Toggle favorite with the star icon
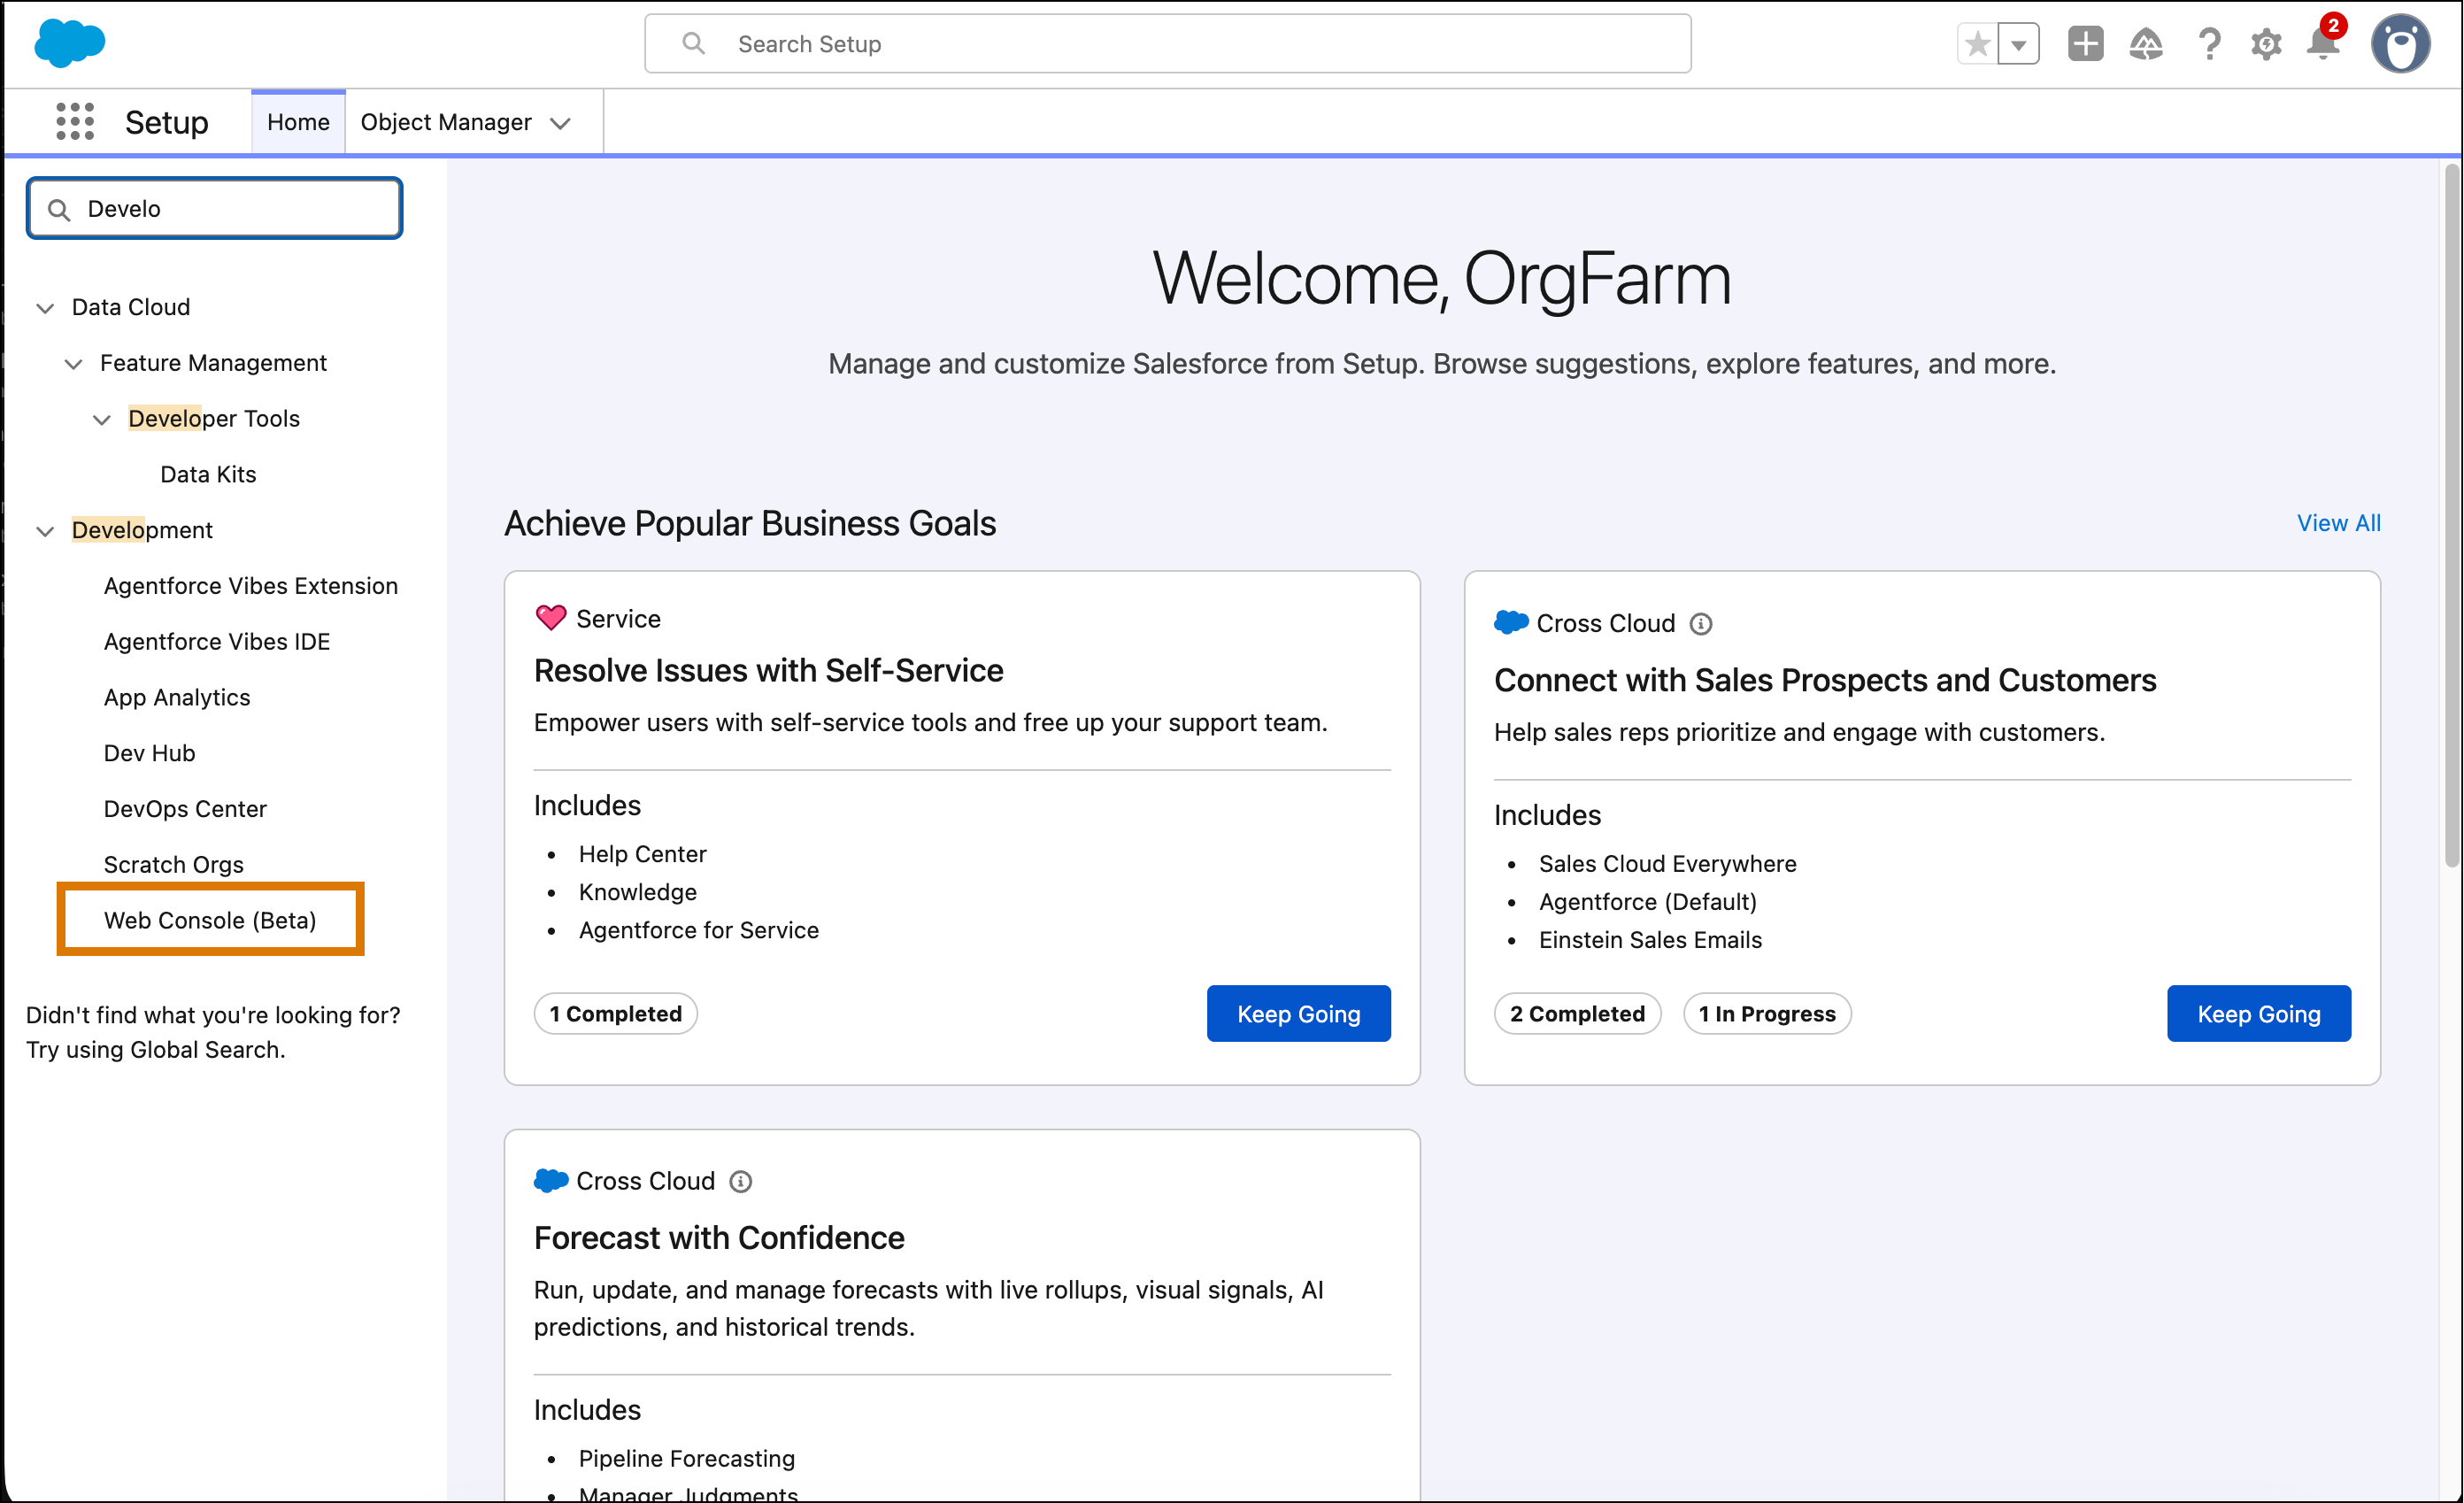The image size is (2464, 1503). click(x=1977, y=43)
